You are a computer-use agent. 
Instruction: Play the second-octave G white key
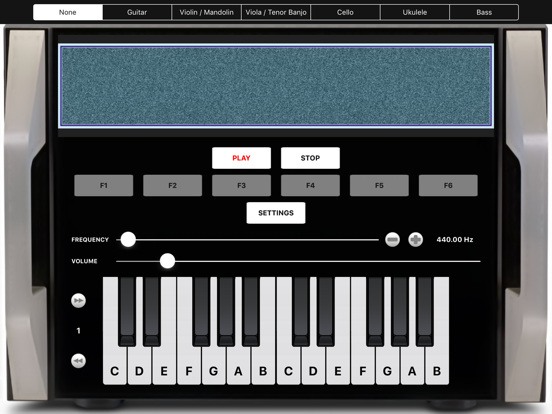[x=388, y=366]
